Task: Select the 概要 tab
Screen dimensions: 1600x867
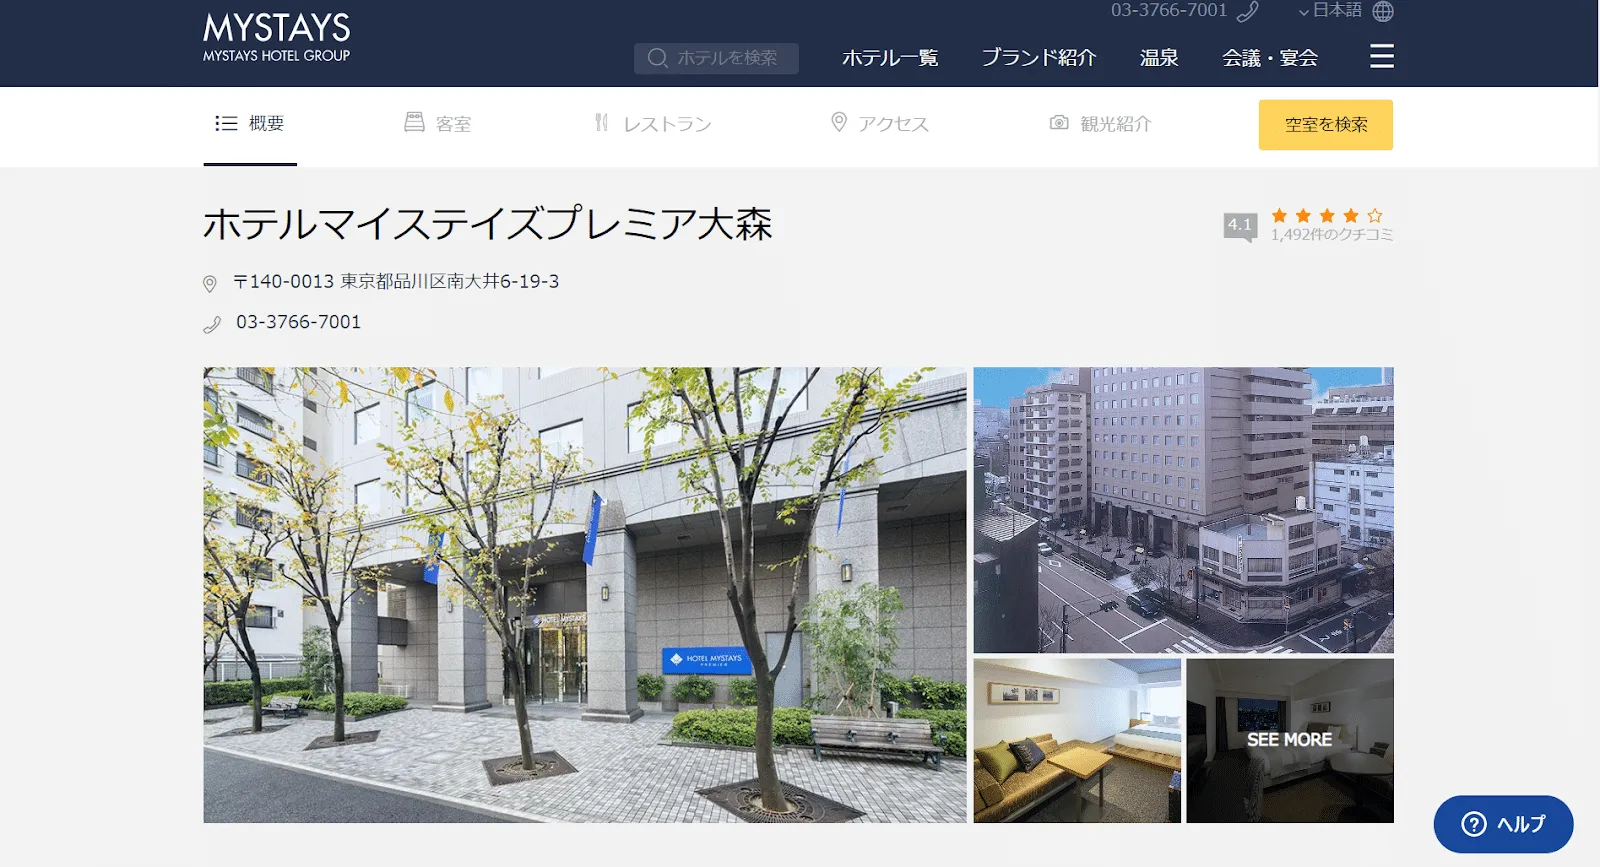Action: [250, 124]
